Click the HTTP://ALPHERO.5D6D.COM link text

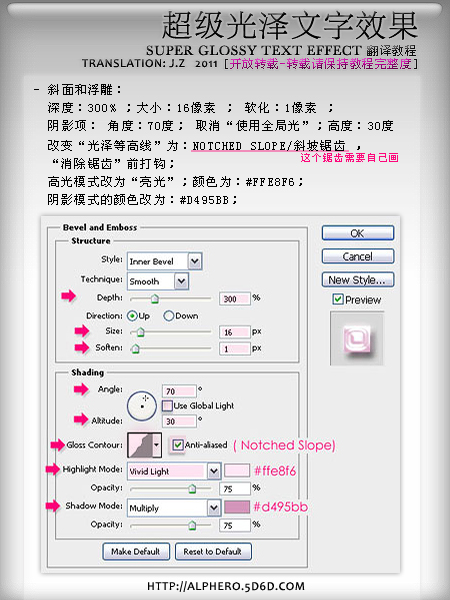point(226,586)
